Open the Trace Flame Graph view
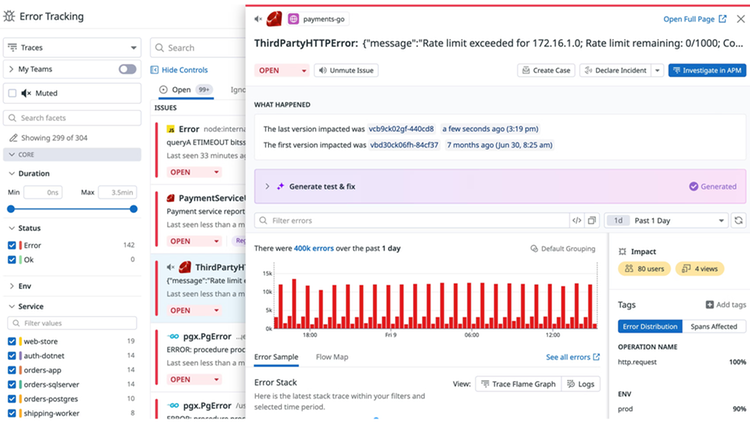 coord(518,384)
